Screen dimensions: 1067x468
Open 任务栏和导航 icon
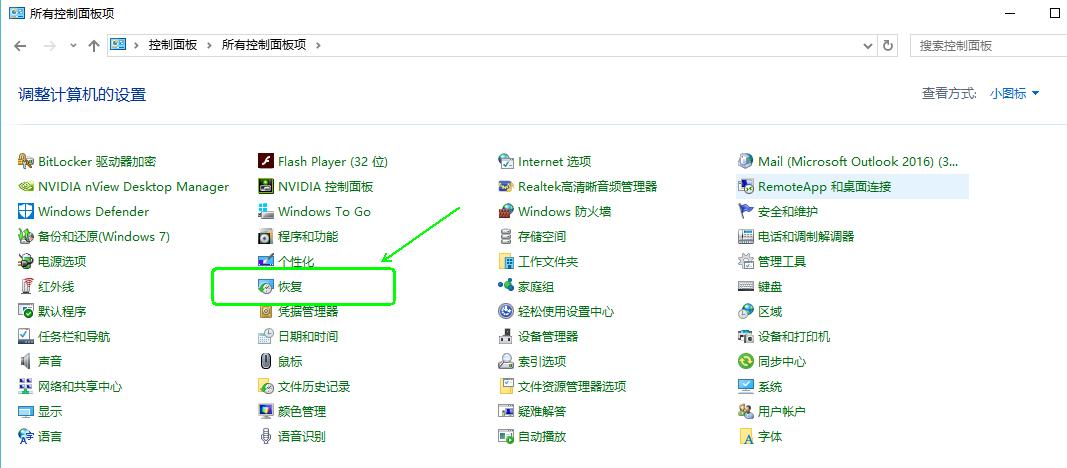pos(26,336)
